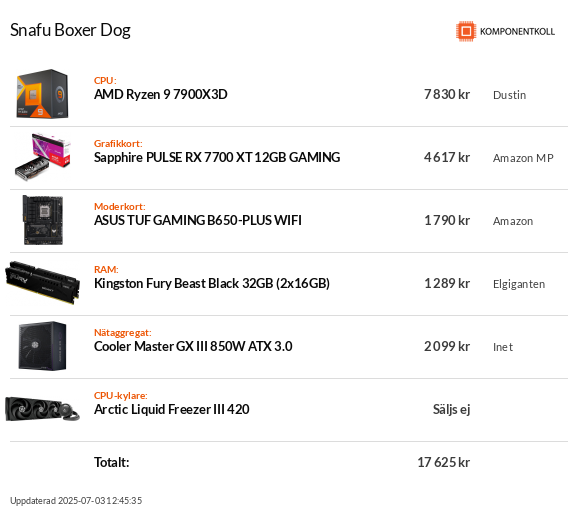Click the Snafu Boxer Dog build title
577x514 pixels.
(70, 31)
